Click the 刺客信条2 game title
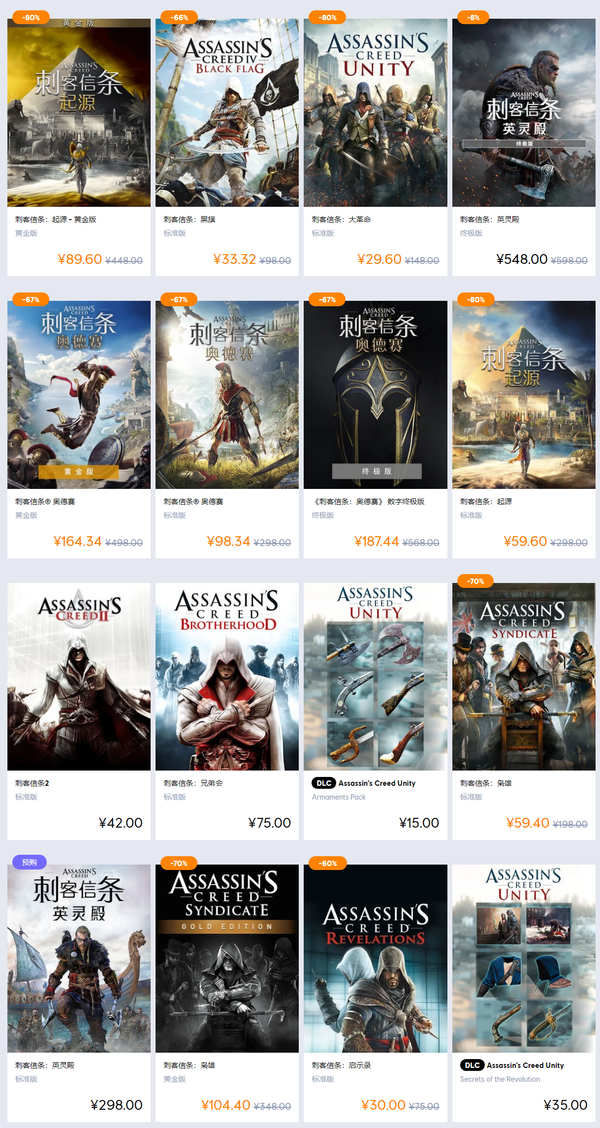600x1128 pixels. (34, 783)
